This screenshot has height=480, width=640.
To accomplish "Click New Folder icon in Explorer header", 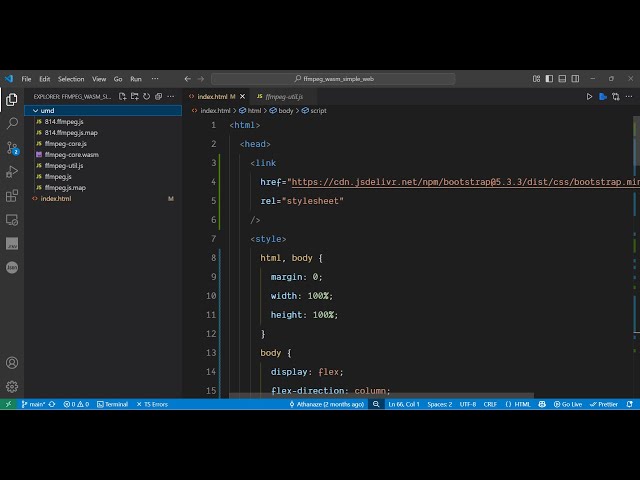I will 134,96.
